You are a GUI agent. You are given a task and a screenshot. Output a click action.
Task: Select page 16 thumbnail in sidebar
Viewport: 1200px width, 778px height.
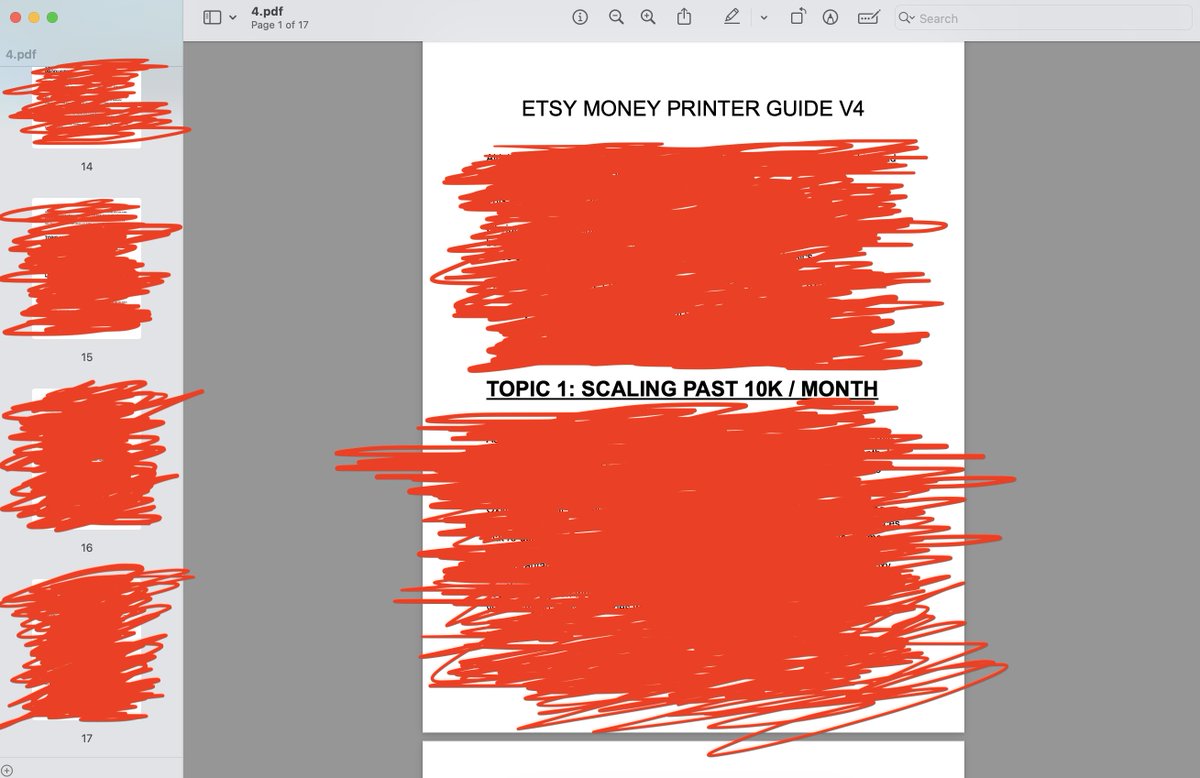tap(87, 459)
